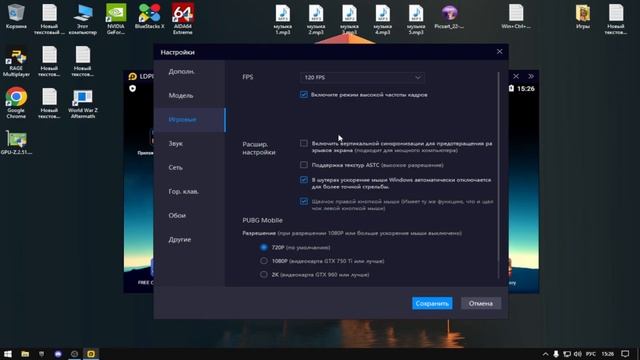The image size is (640, 360).
Task: Select the RAGE Multiplayer desktop shortcut
Action: 16,62
